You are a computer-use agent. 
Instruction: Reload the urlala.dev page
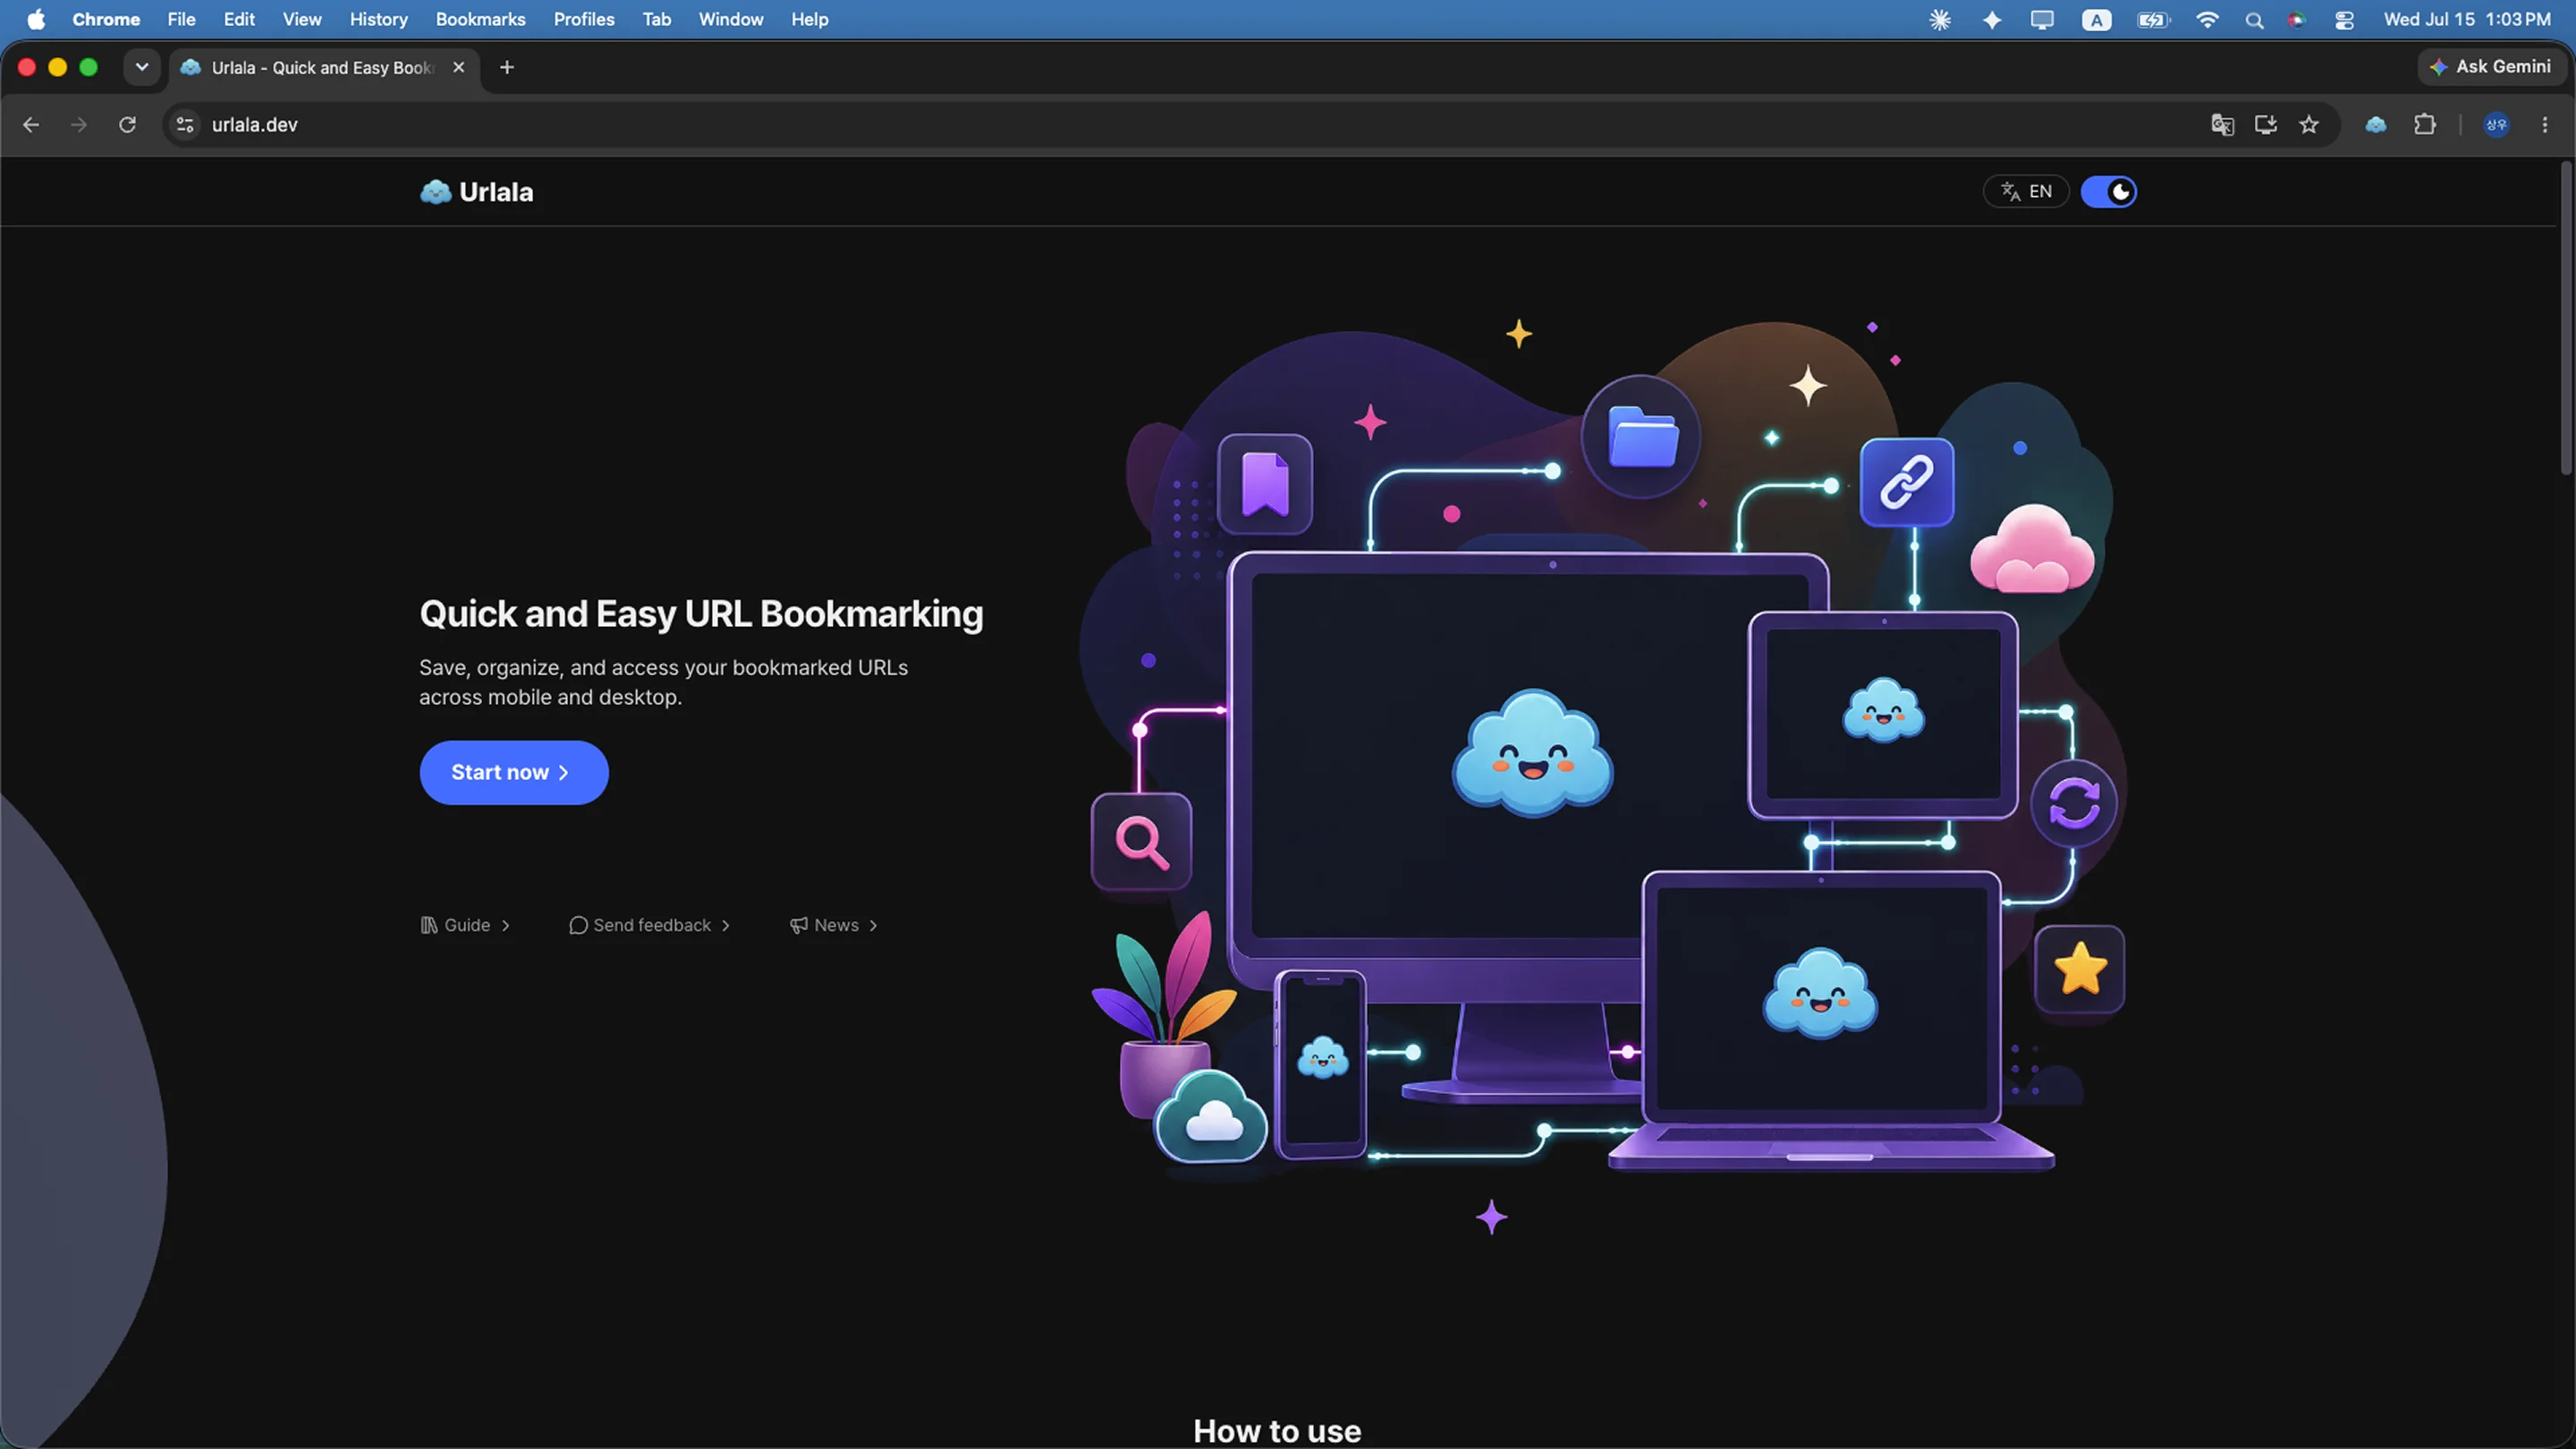[127, 125]
